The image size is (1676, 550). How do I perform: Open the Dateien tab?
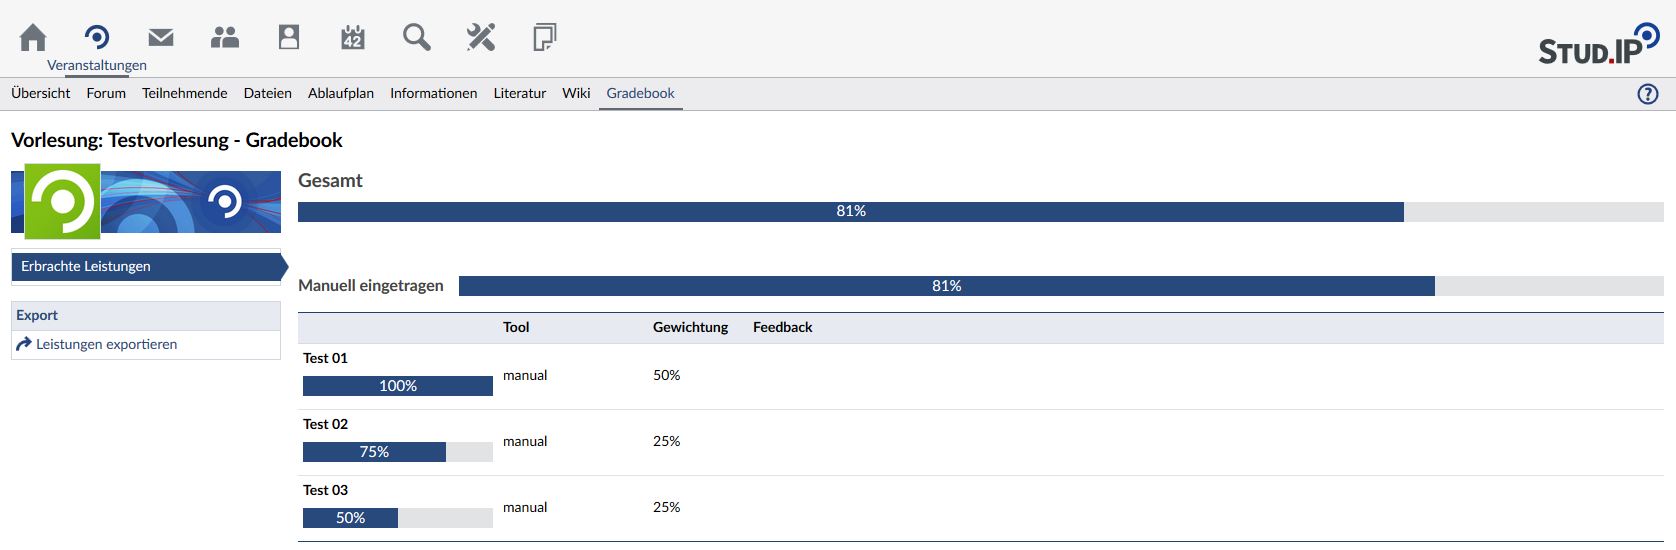click(x=268, y=93)
